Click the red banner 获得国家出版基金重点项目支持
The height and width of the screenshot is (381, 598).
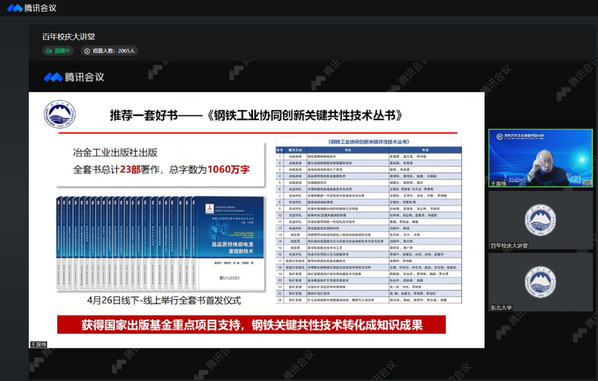click(x=251, y=325)
